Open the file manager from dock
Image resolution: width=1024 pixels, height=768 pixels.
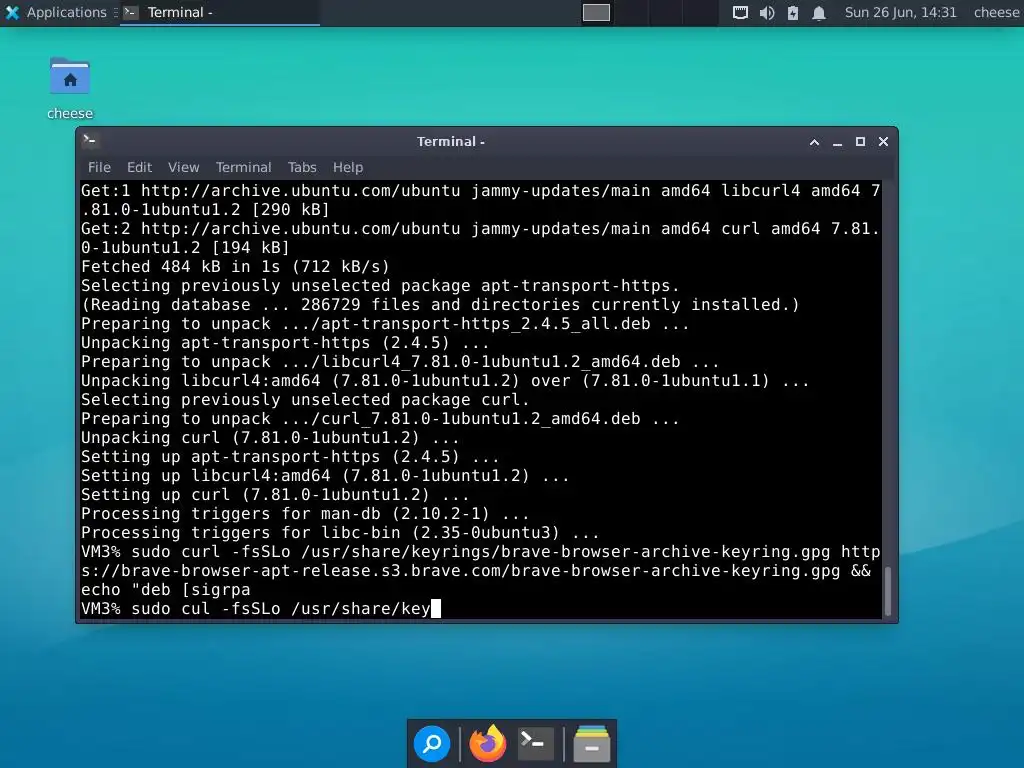point(592,743)
